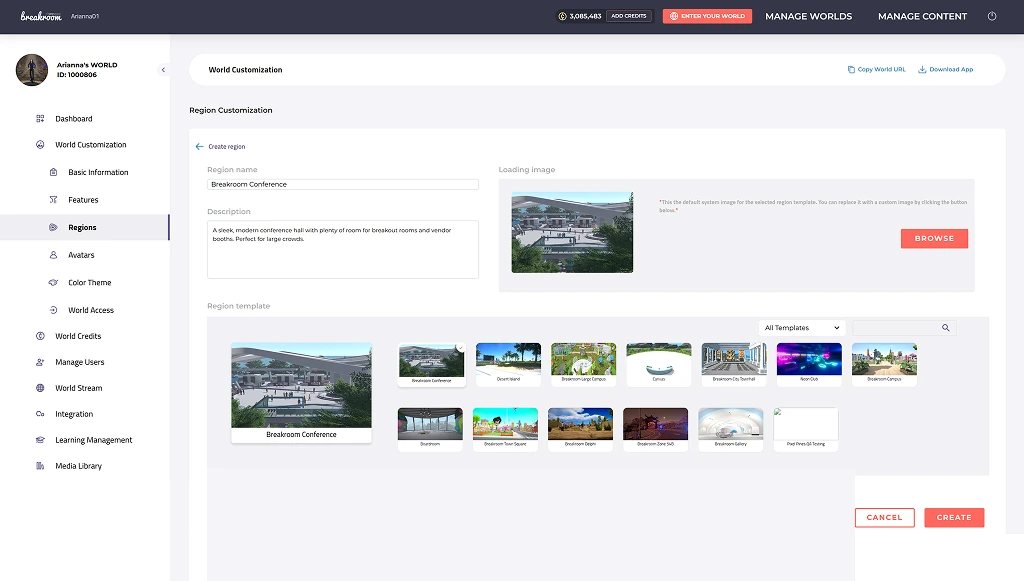Go back using Create region arrow
This screenshot has width=1024, height=581.
point(199,147)
